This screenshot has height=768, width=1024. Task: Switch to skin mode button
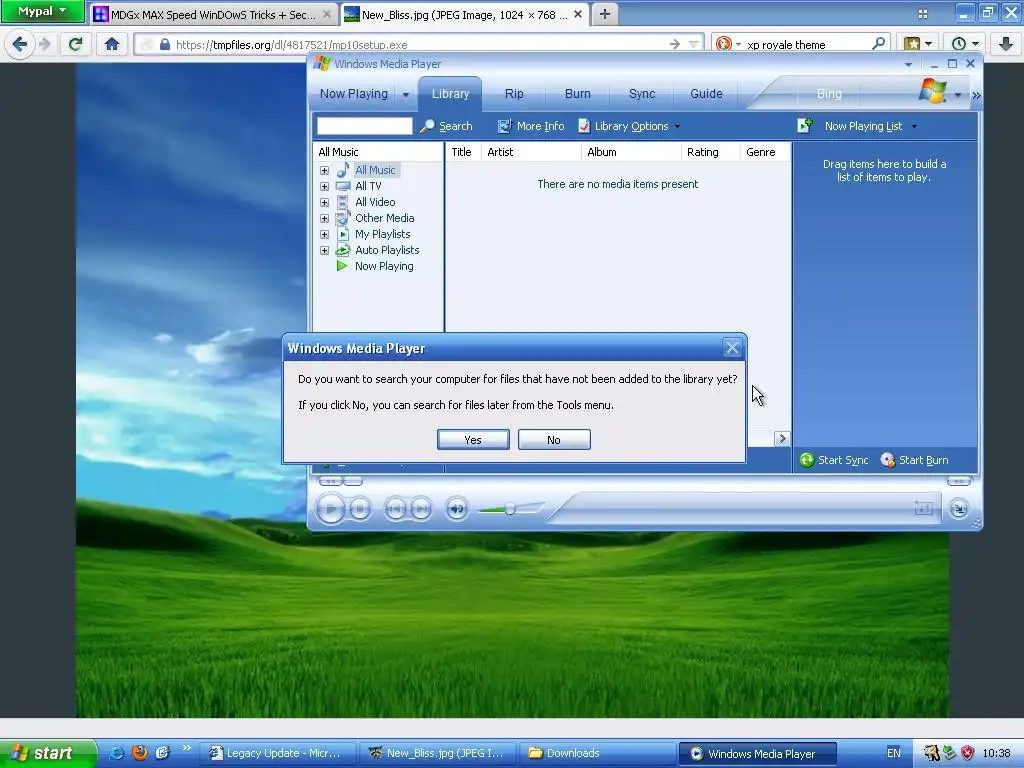959,508
